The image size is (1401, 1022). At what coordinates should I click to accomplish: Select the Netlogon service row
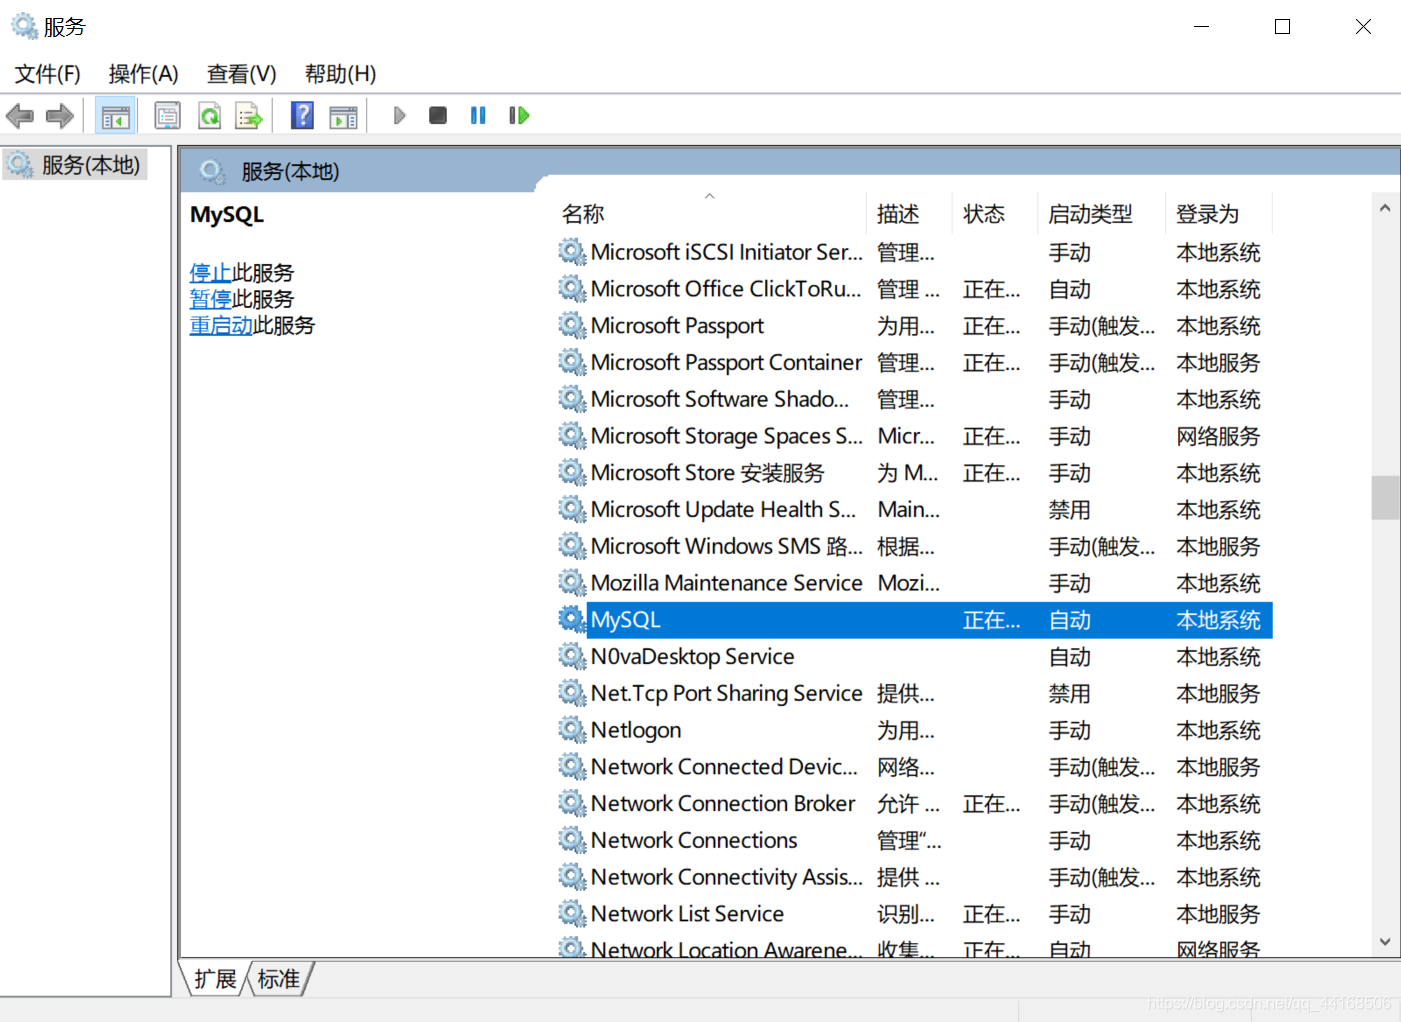point(636,730)
